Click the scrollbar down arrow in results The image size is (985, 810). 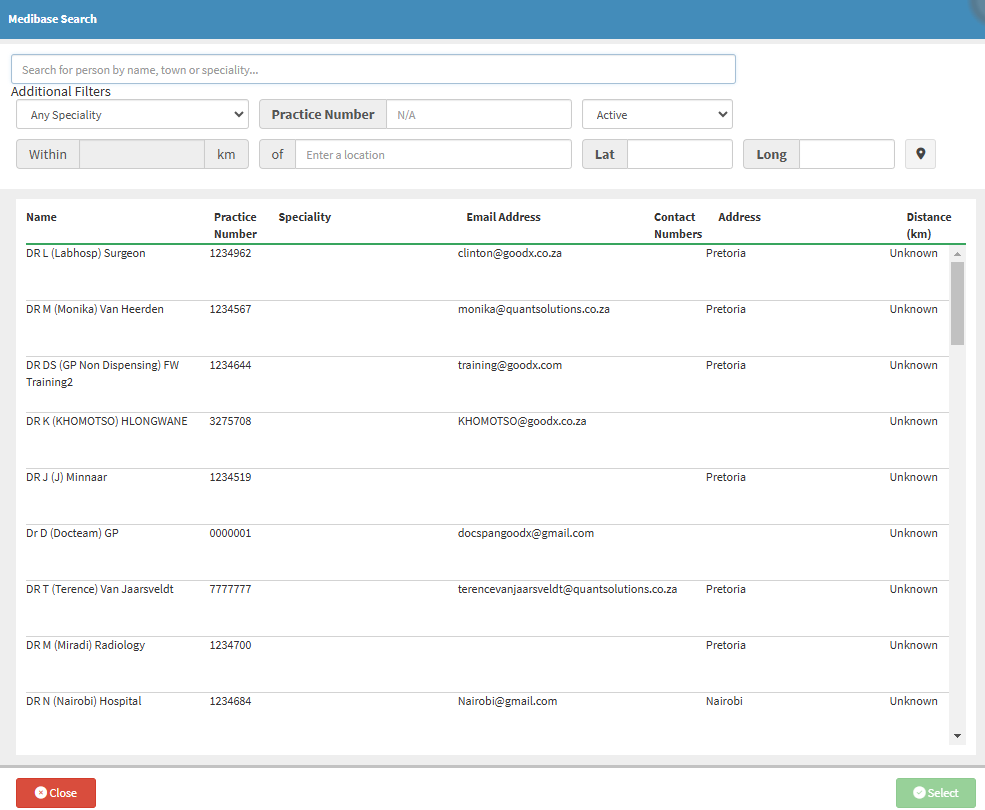pyautogui.click(x=957, y=736)
